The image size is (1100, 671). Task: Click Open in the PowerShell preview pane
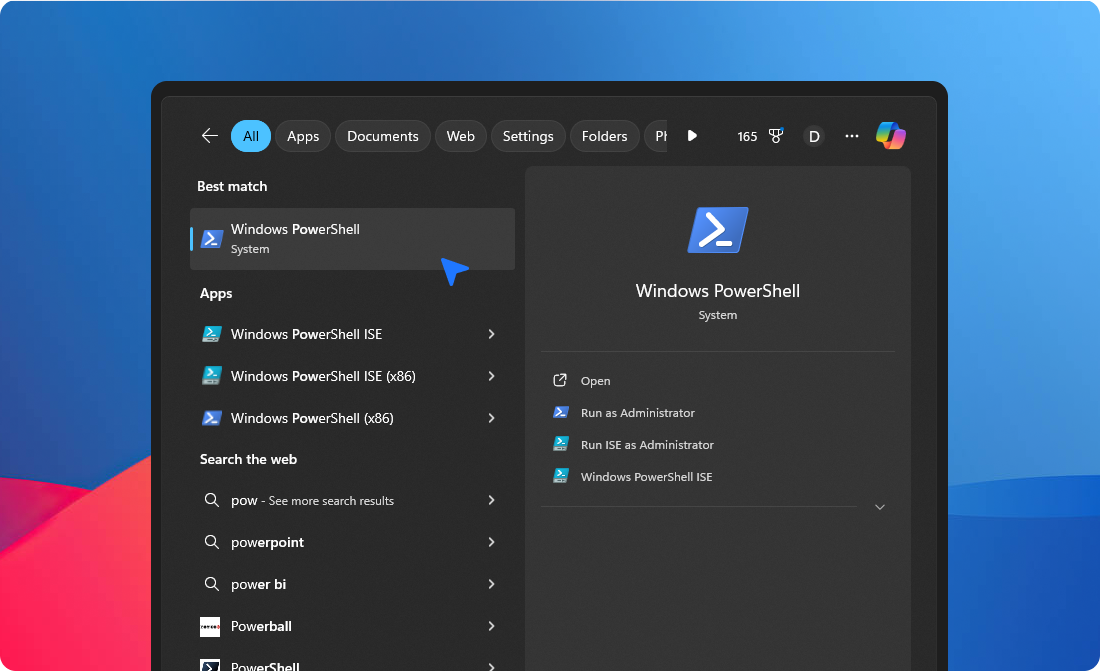[595, 381]
